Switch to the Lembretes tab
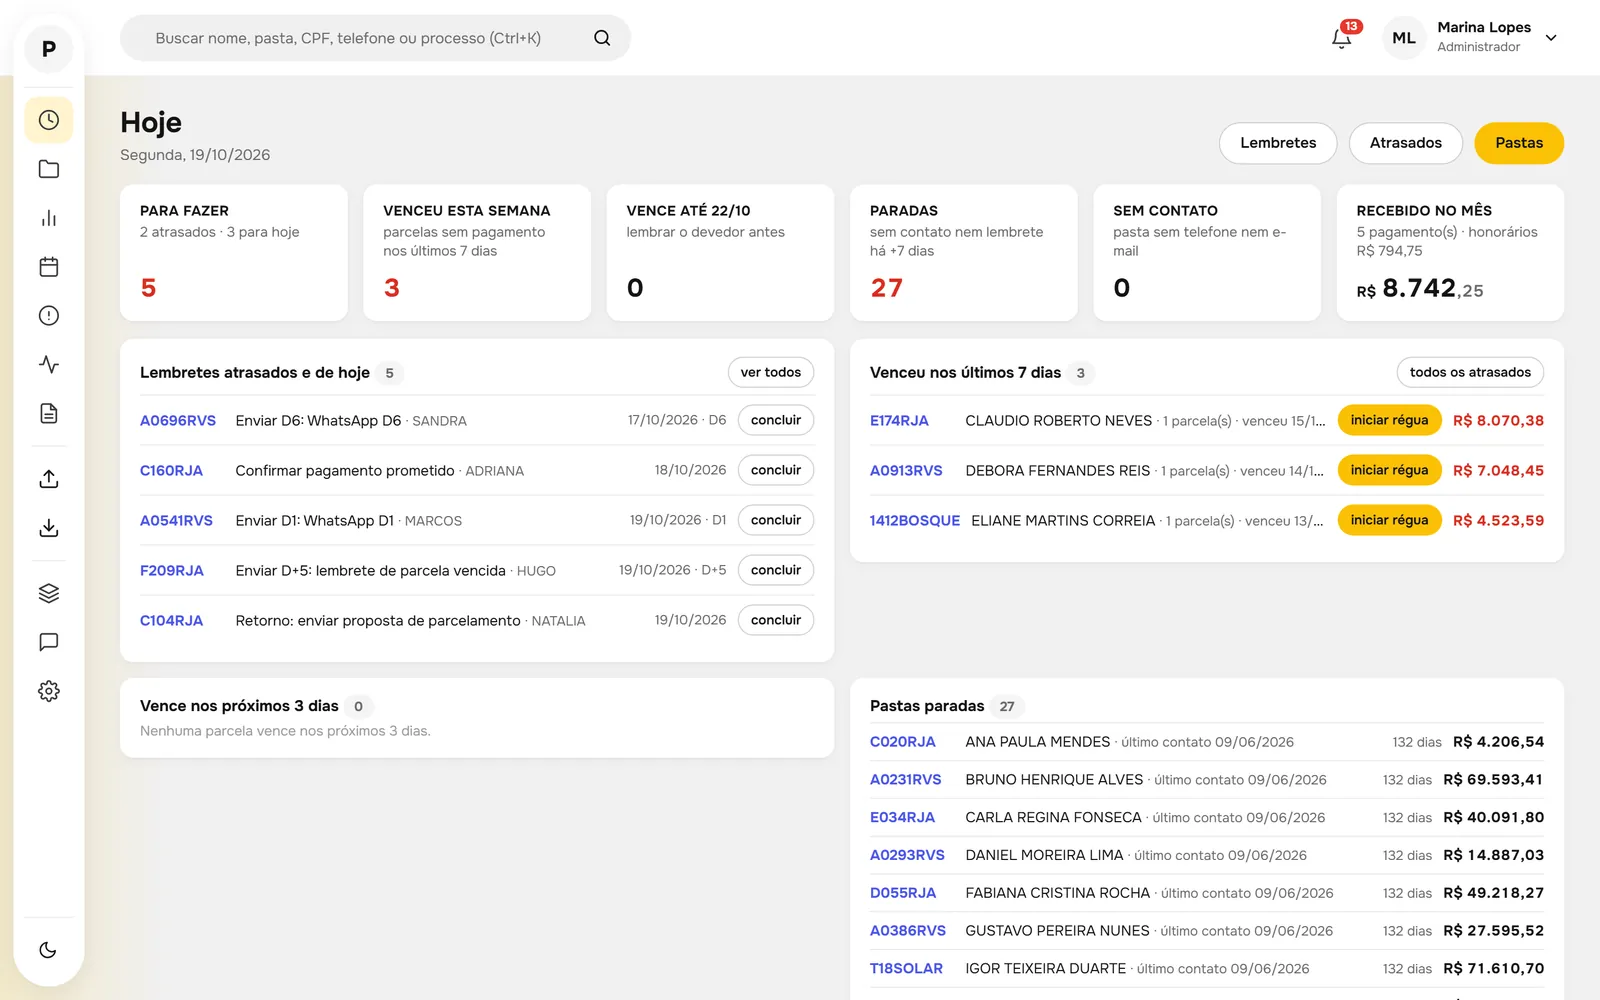 point(1278,143)
